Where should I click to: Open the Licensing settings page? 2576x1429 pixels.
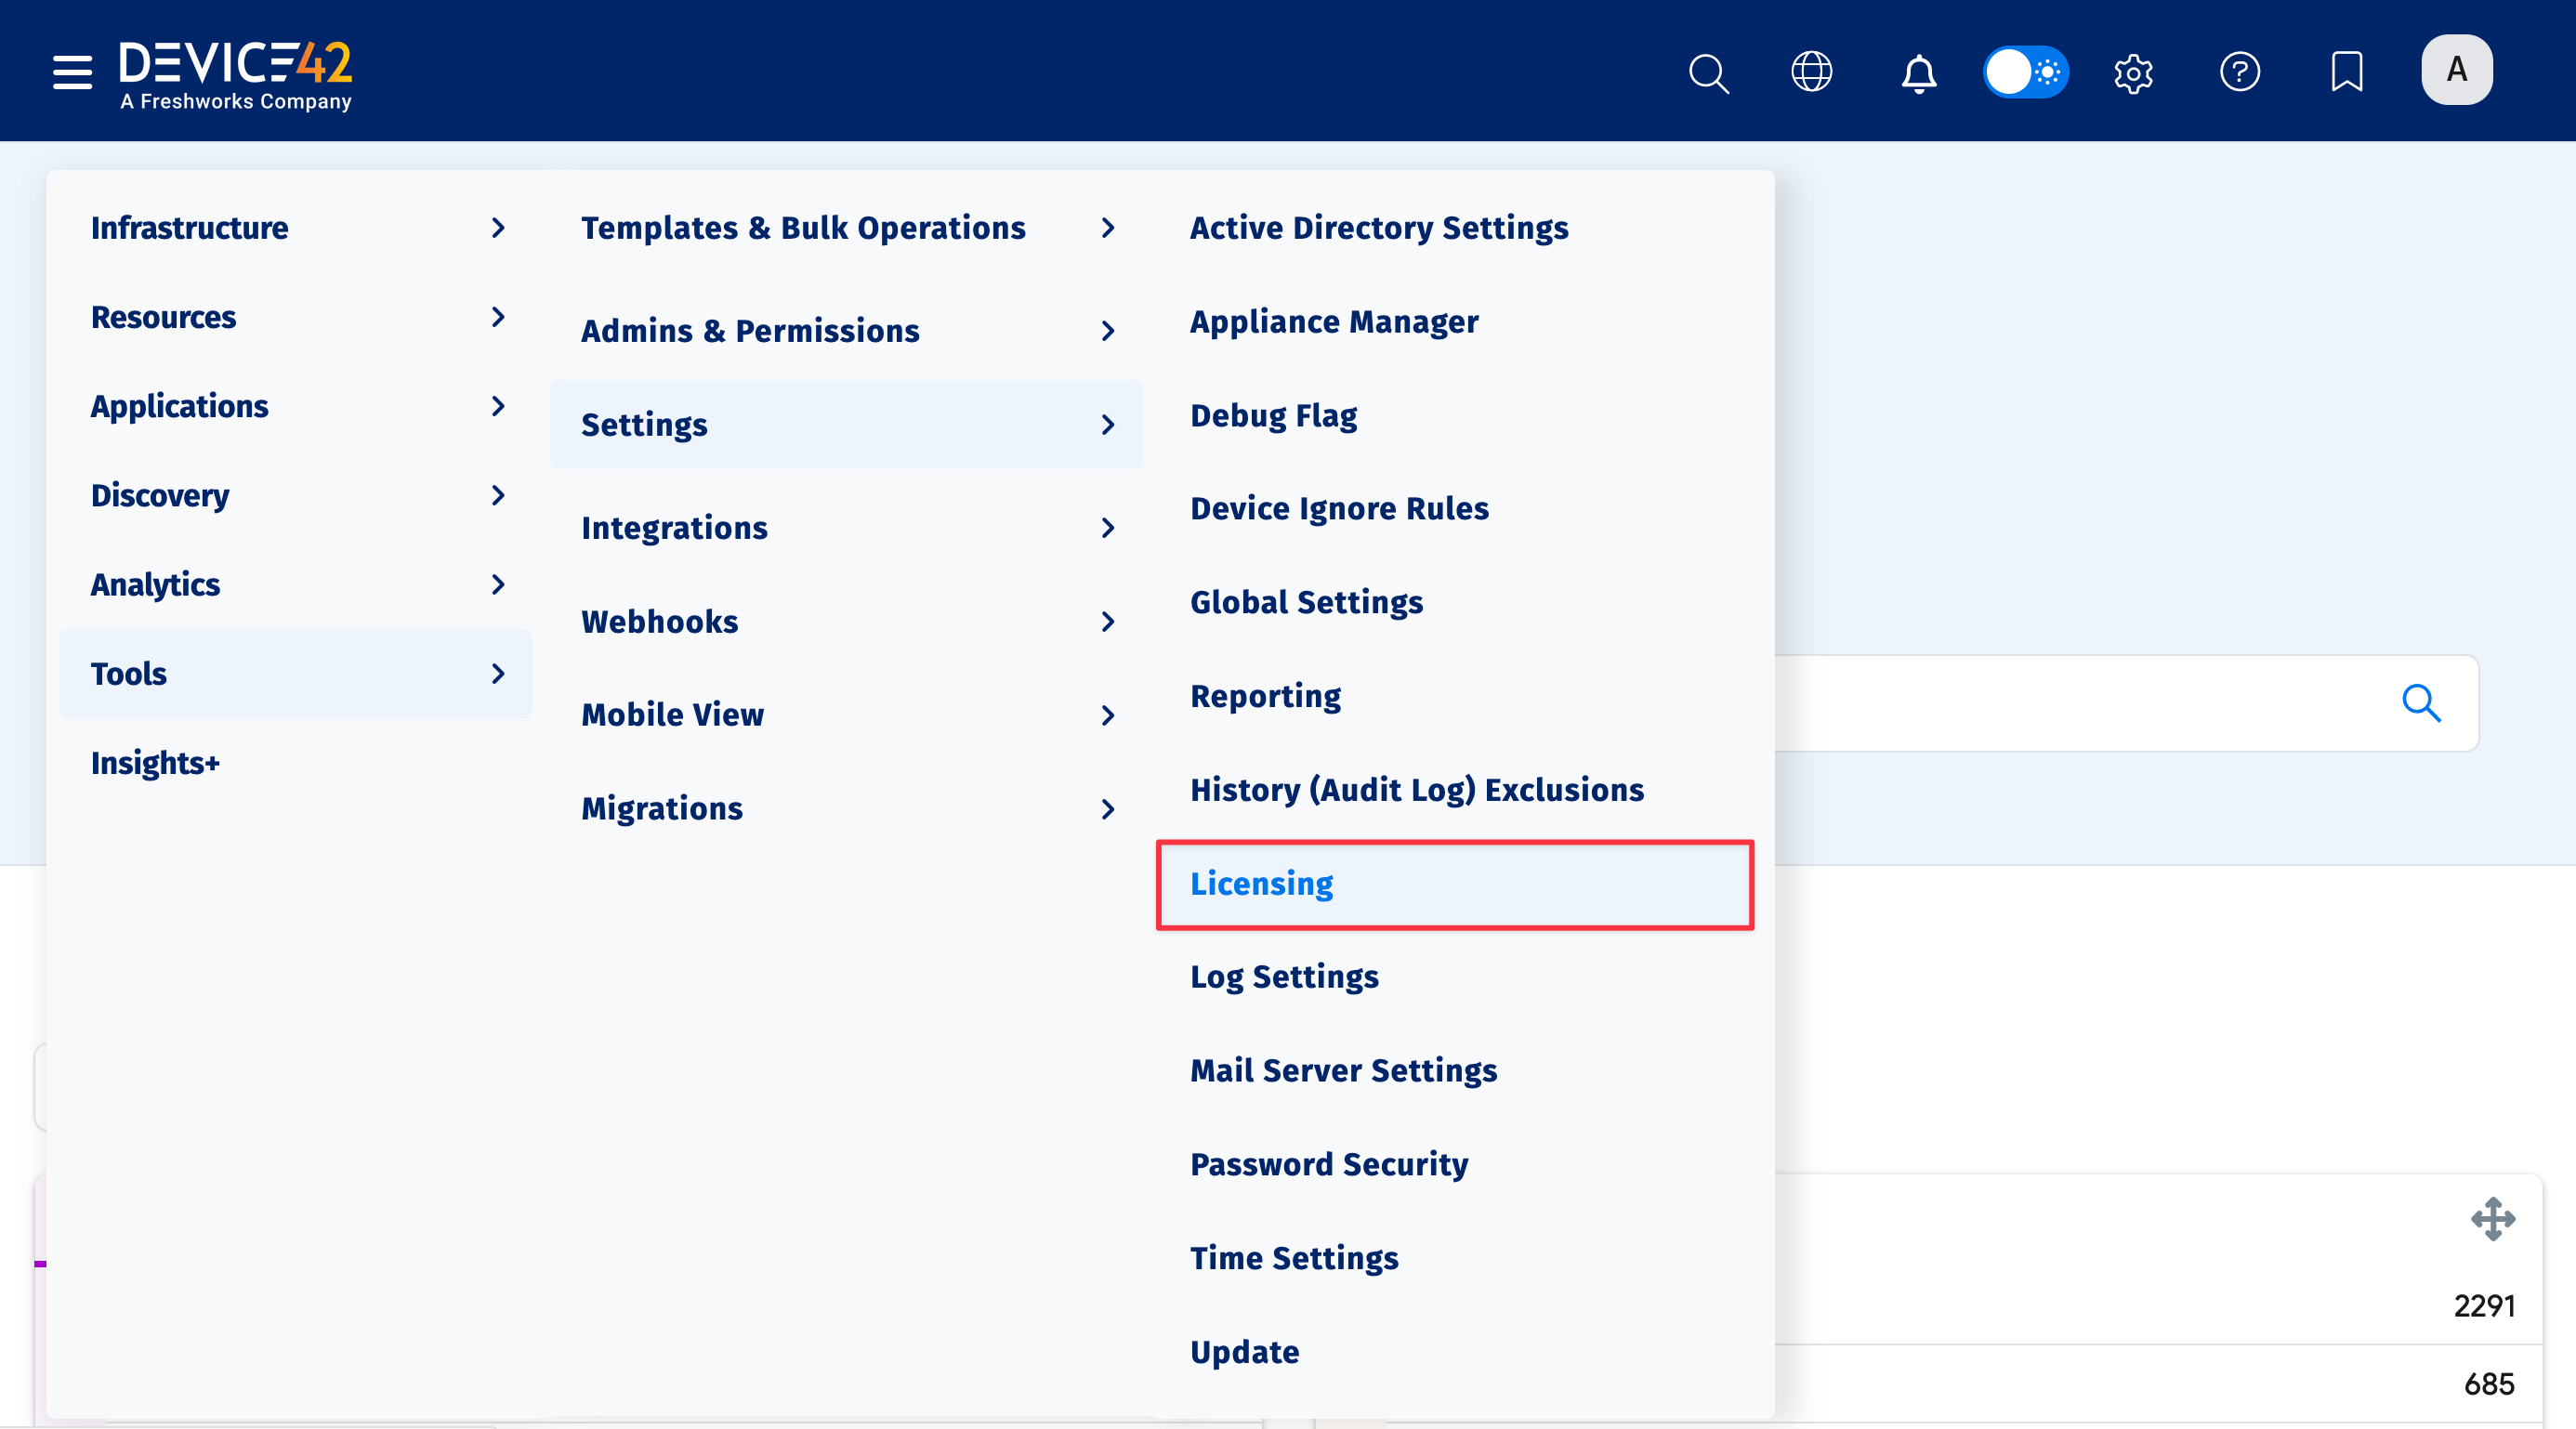click(x=1261, y=884)
